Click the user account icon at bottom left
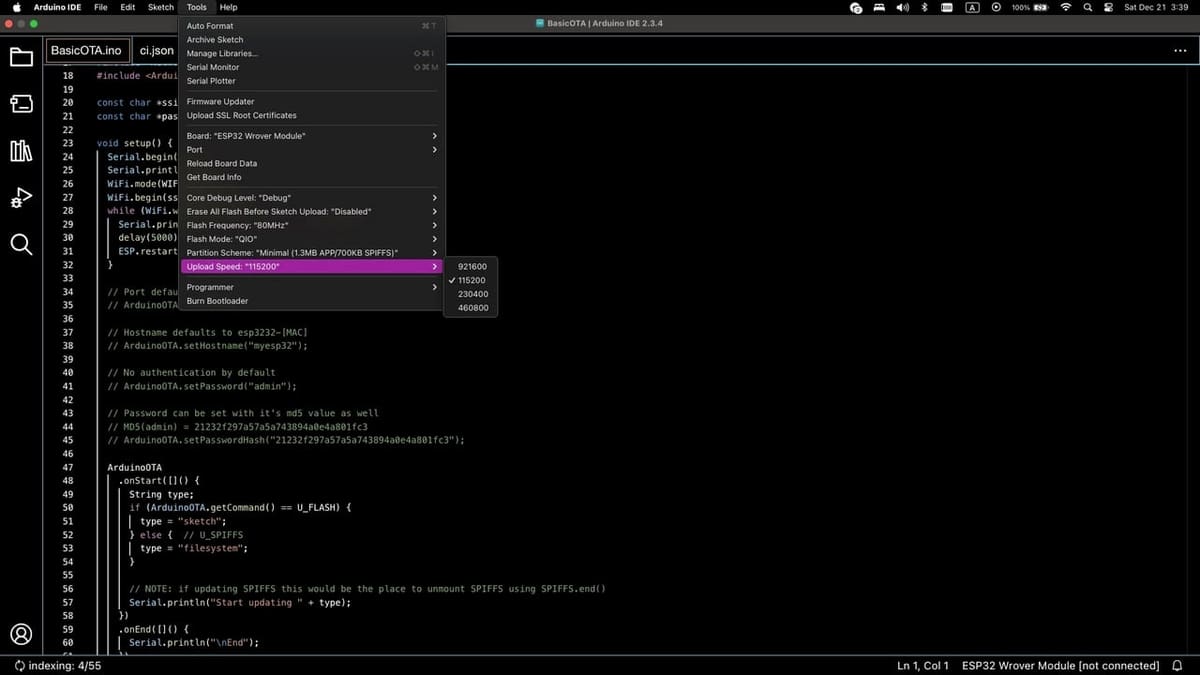The image size is (1200, 675). [21, 634]
